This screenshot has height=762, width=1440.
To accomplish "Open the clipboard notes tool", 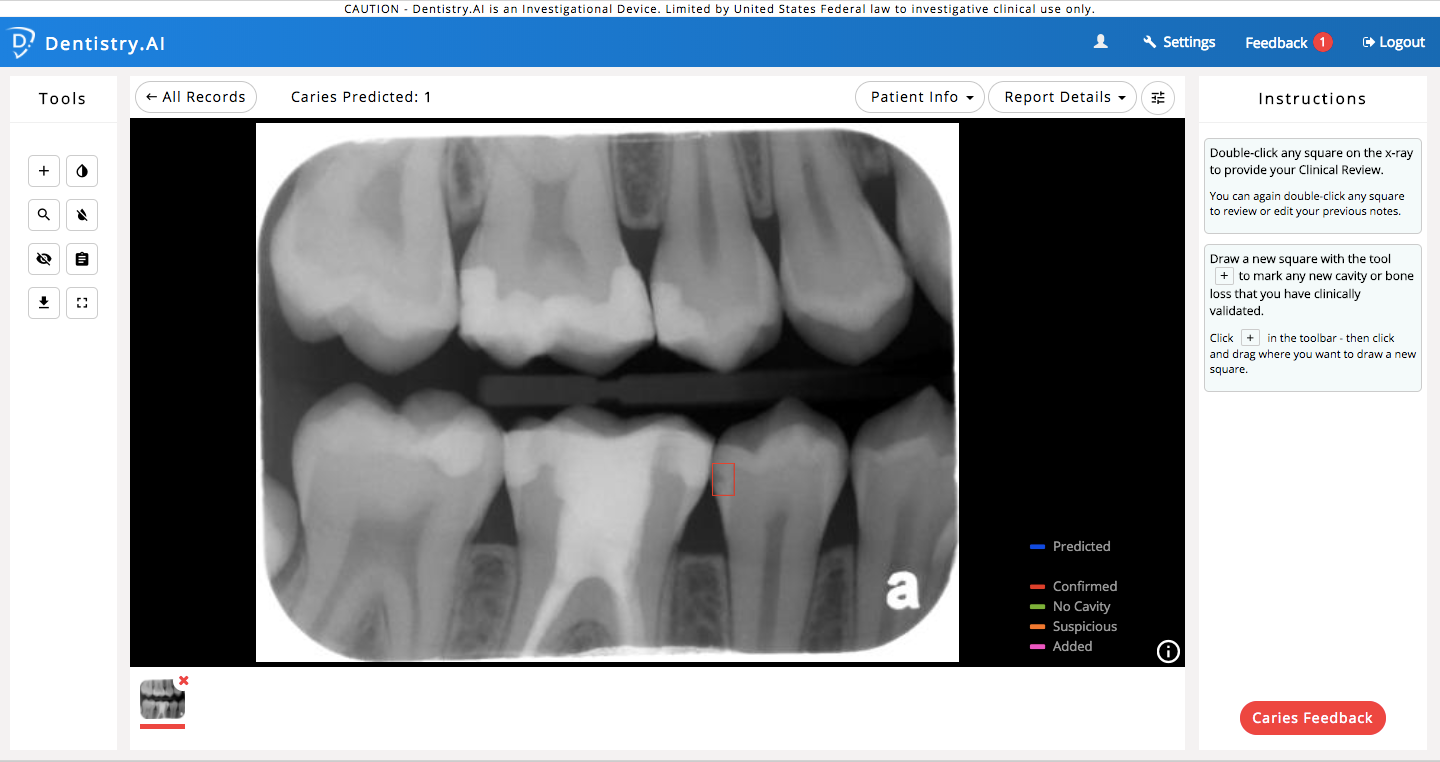I will 81,259.
